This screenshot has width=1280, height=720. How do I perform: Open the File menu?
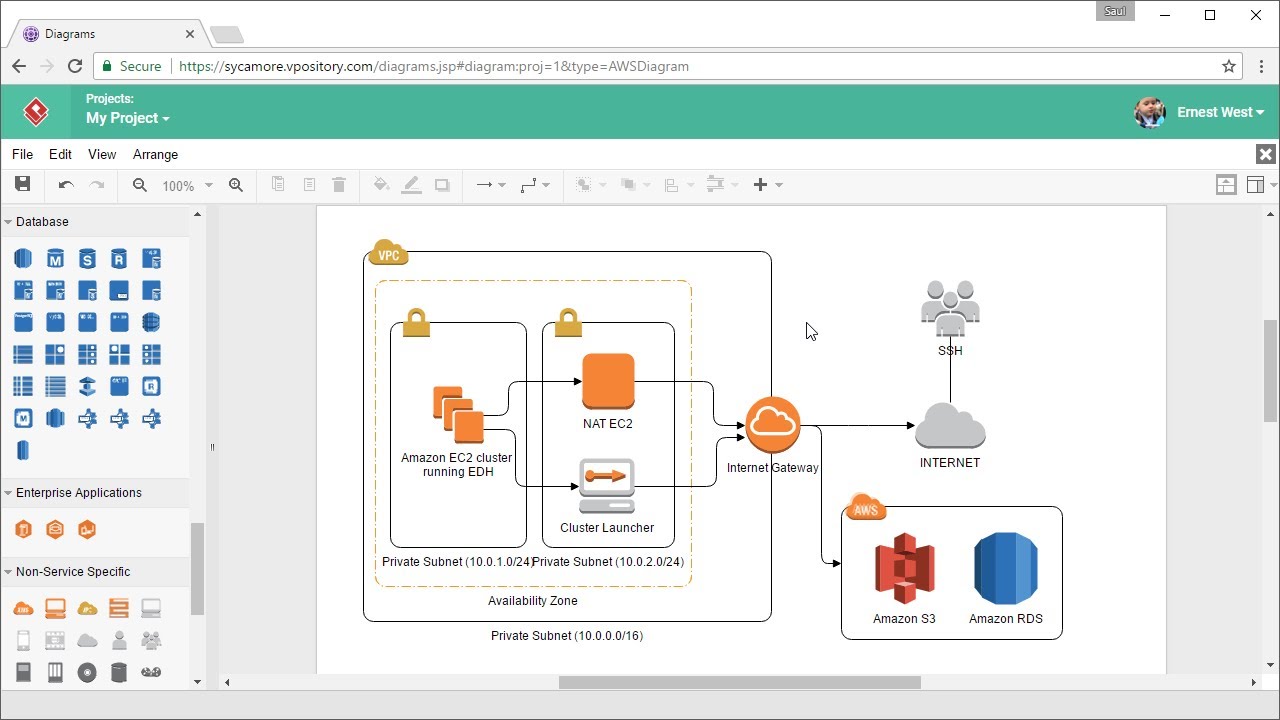coord(22,154)
